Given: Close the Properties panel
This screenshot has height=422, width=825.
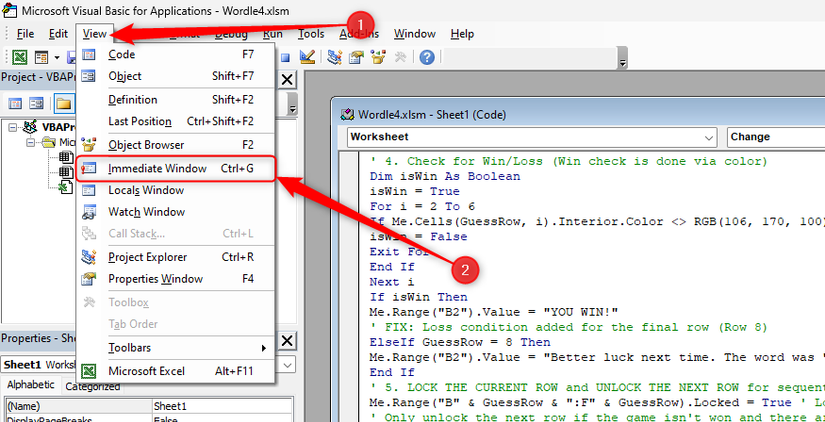Looking at the screenshot, I should [x=287, y=341].
